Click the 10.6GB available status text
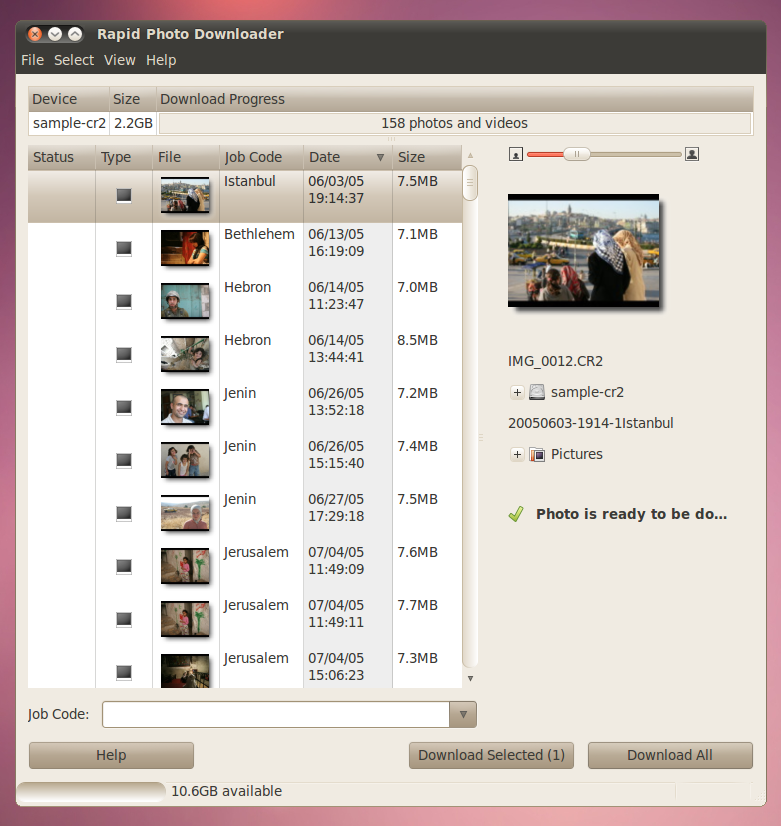 (x=226, y=791)
